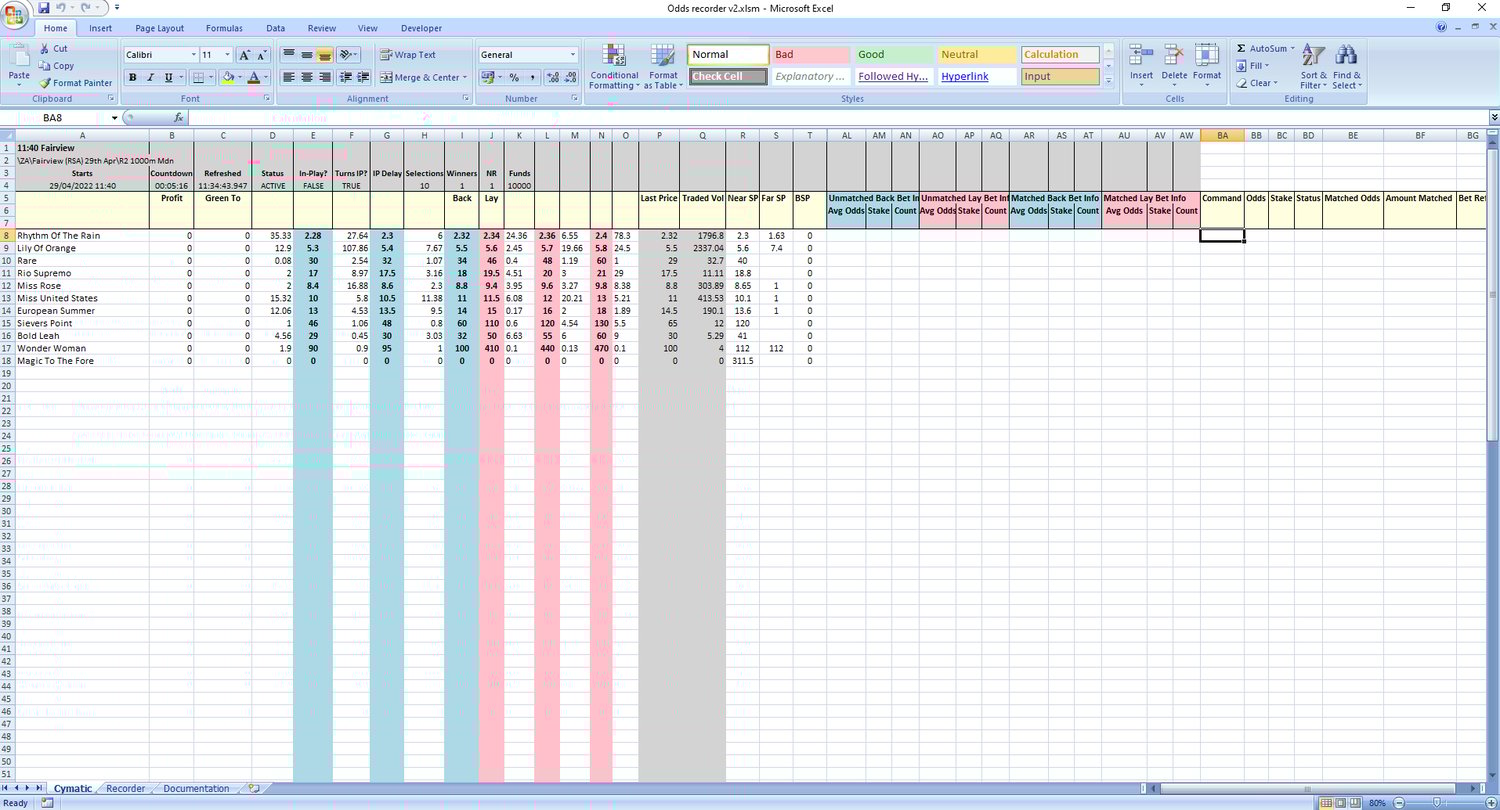Insert a new worksheet tab
Screen dimensions: 1500x810
254,789
